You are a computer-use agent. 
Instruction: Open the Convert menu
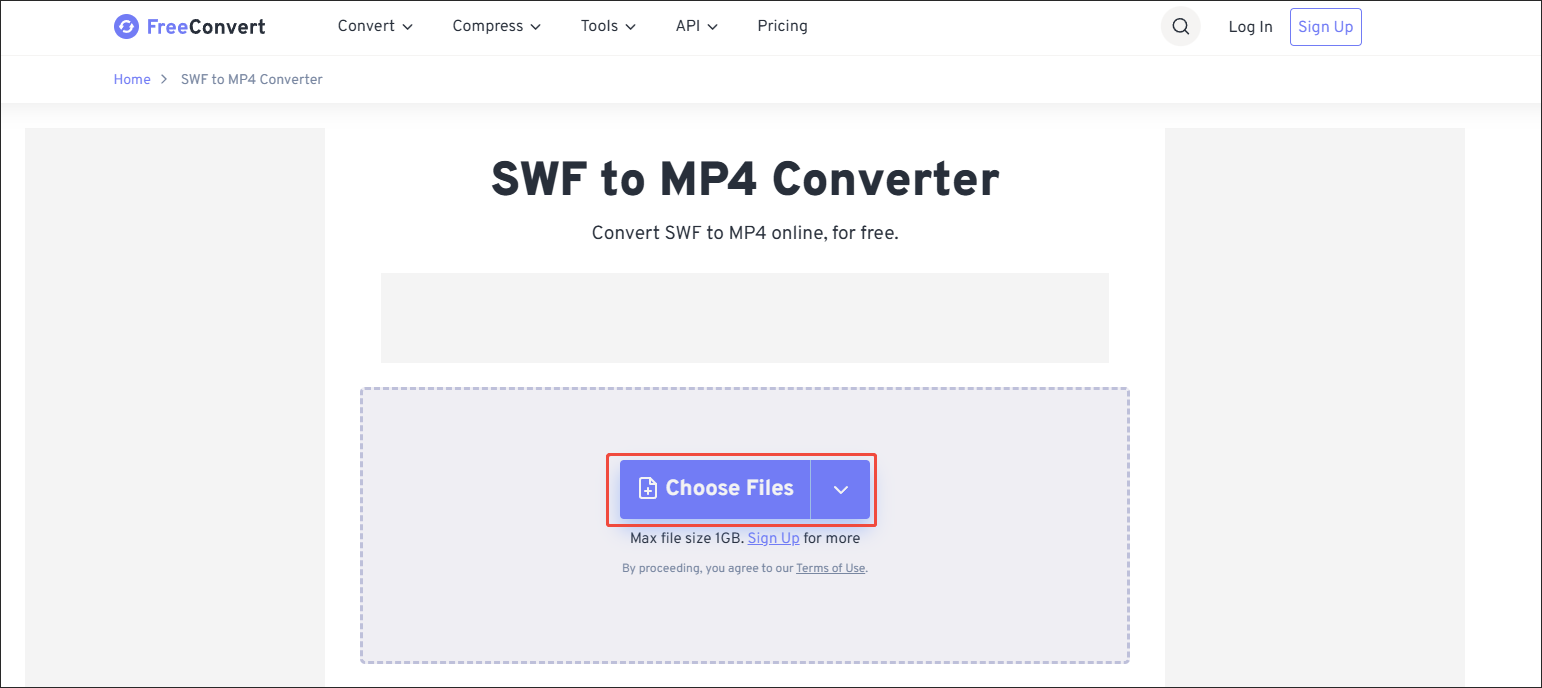[366, 26]
